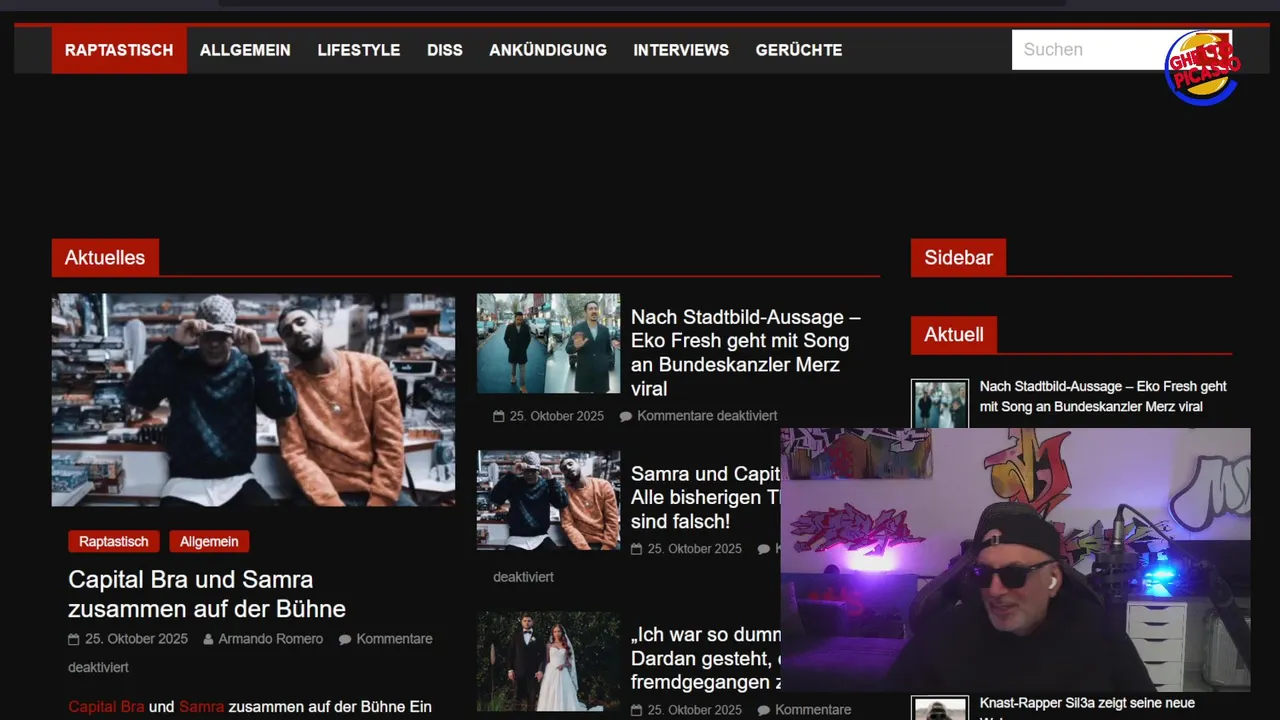Open the Dardan wedding photo thumbnail

pyautogui.click(x=548, y=662)
